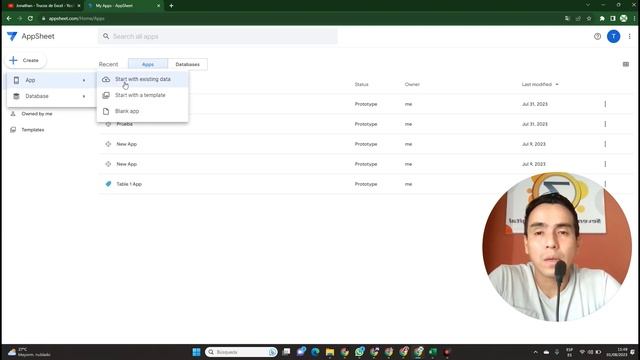
Task: Open a new browser tab
Action: [171, 6]
